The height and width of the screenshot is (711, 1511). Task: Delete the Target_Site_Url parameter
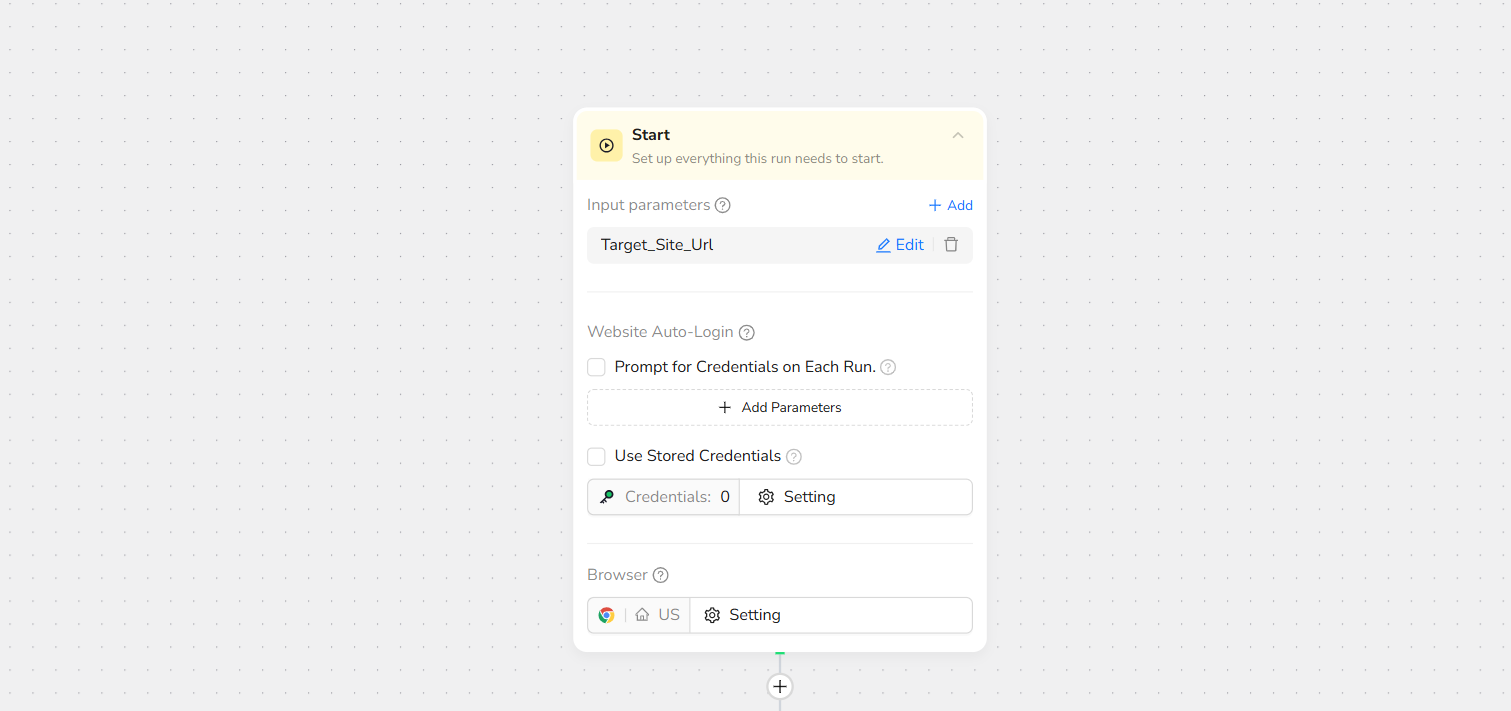(951, 245)
